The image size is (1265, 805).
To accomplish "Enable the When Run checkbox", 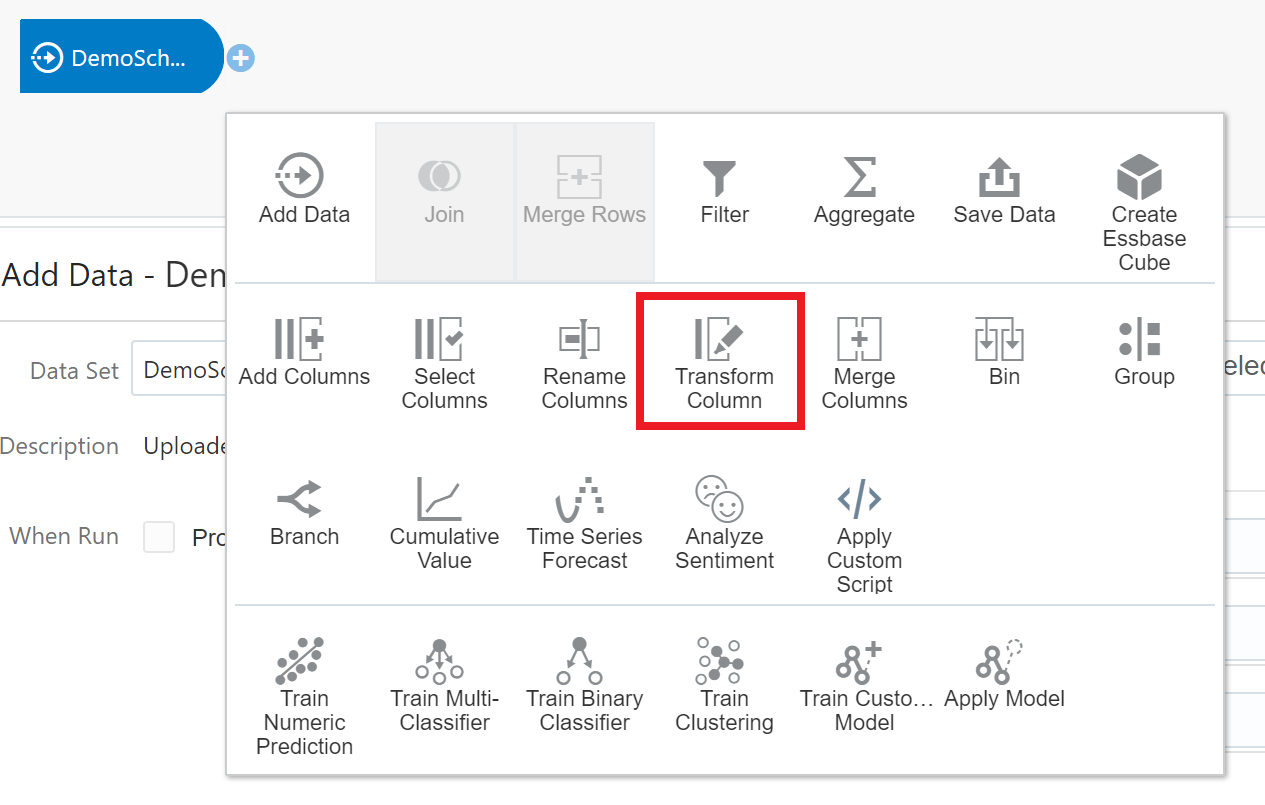I will click(x=158, y=537).
